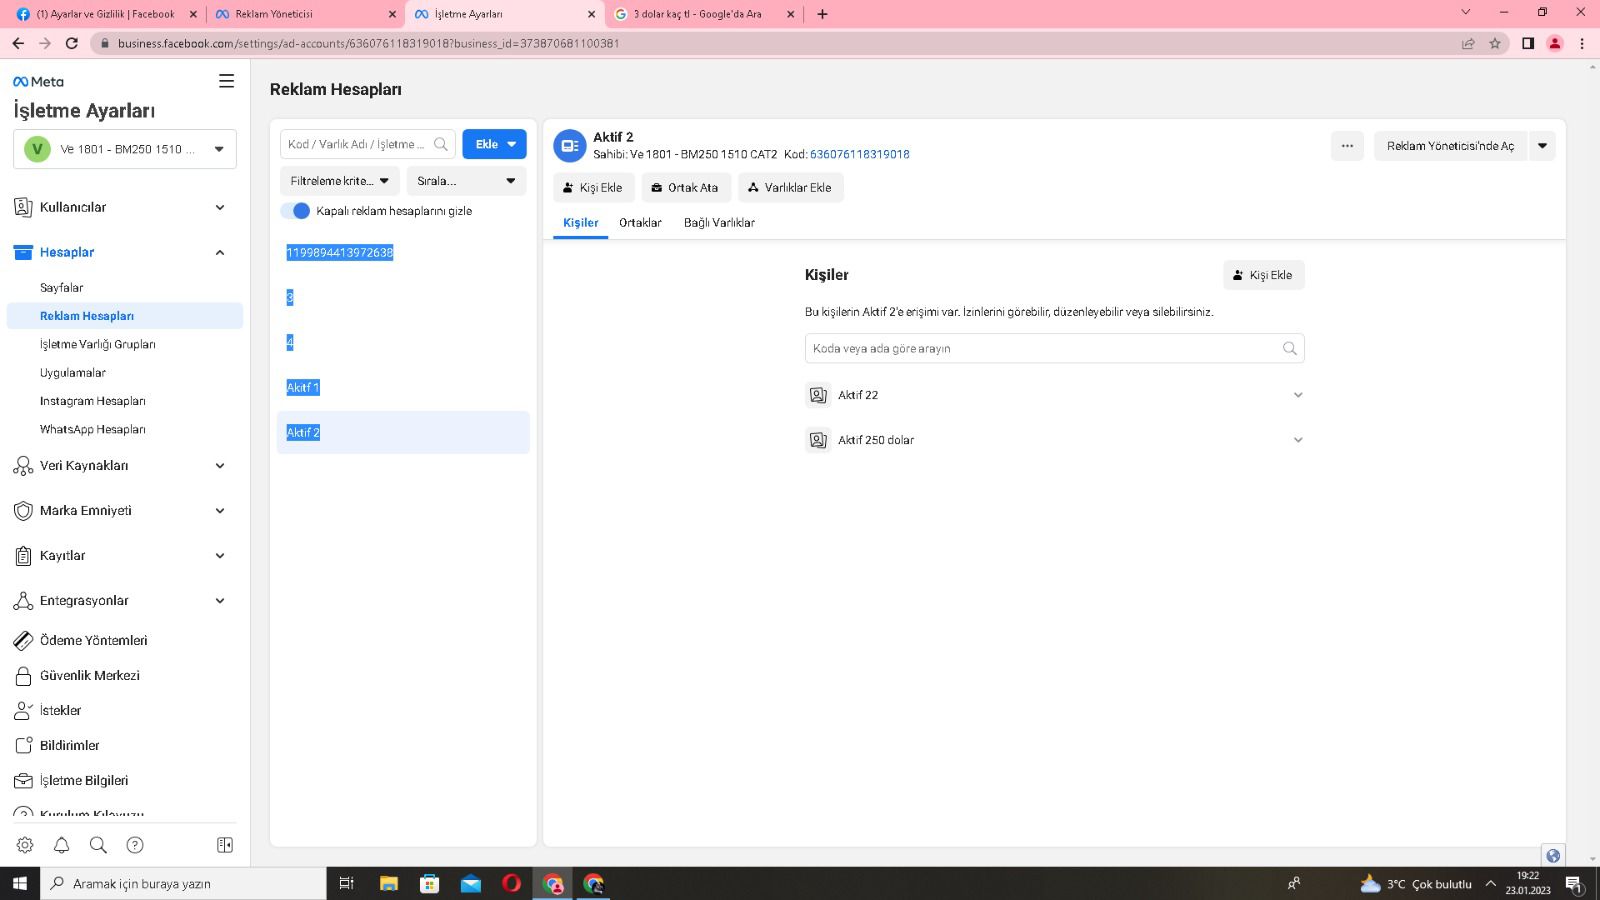Toggle the sidebar collapse panel icon
Image resolution: width=1600 pixels, height=900 pixels.
(x=225, y=845)
